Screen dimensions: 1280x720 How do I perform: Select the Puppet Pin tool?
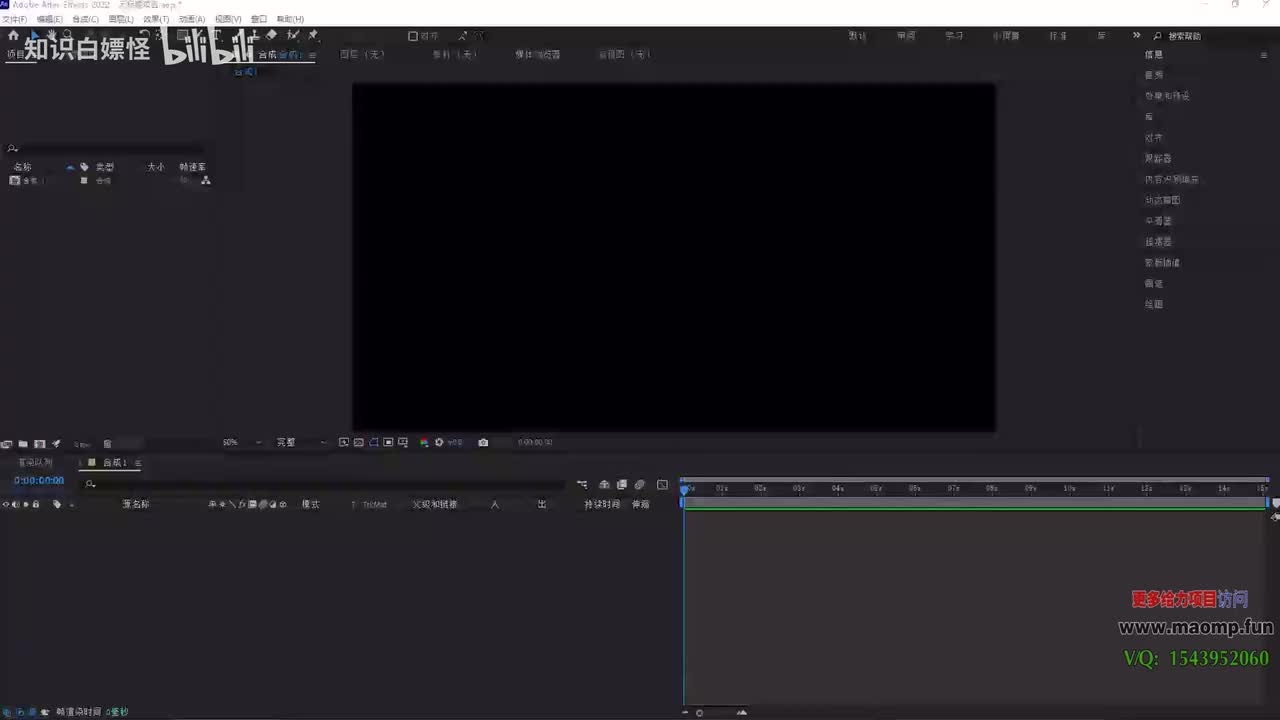click(313, 35)
